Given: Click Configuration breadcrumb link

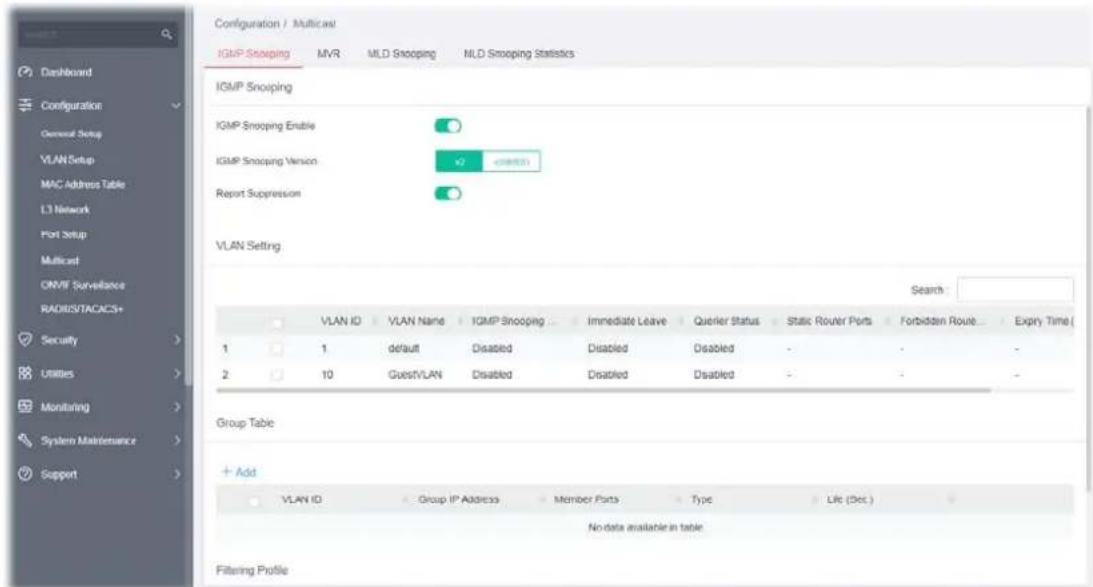Looking at the screenshot, I should click(247, 24).
